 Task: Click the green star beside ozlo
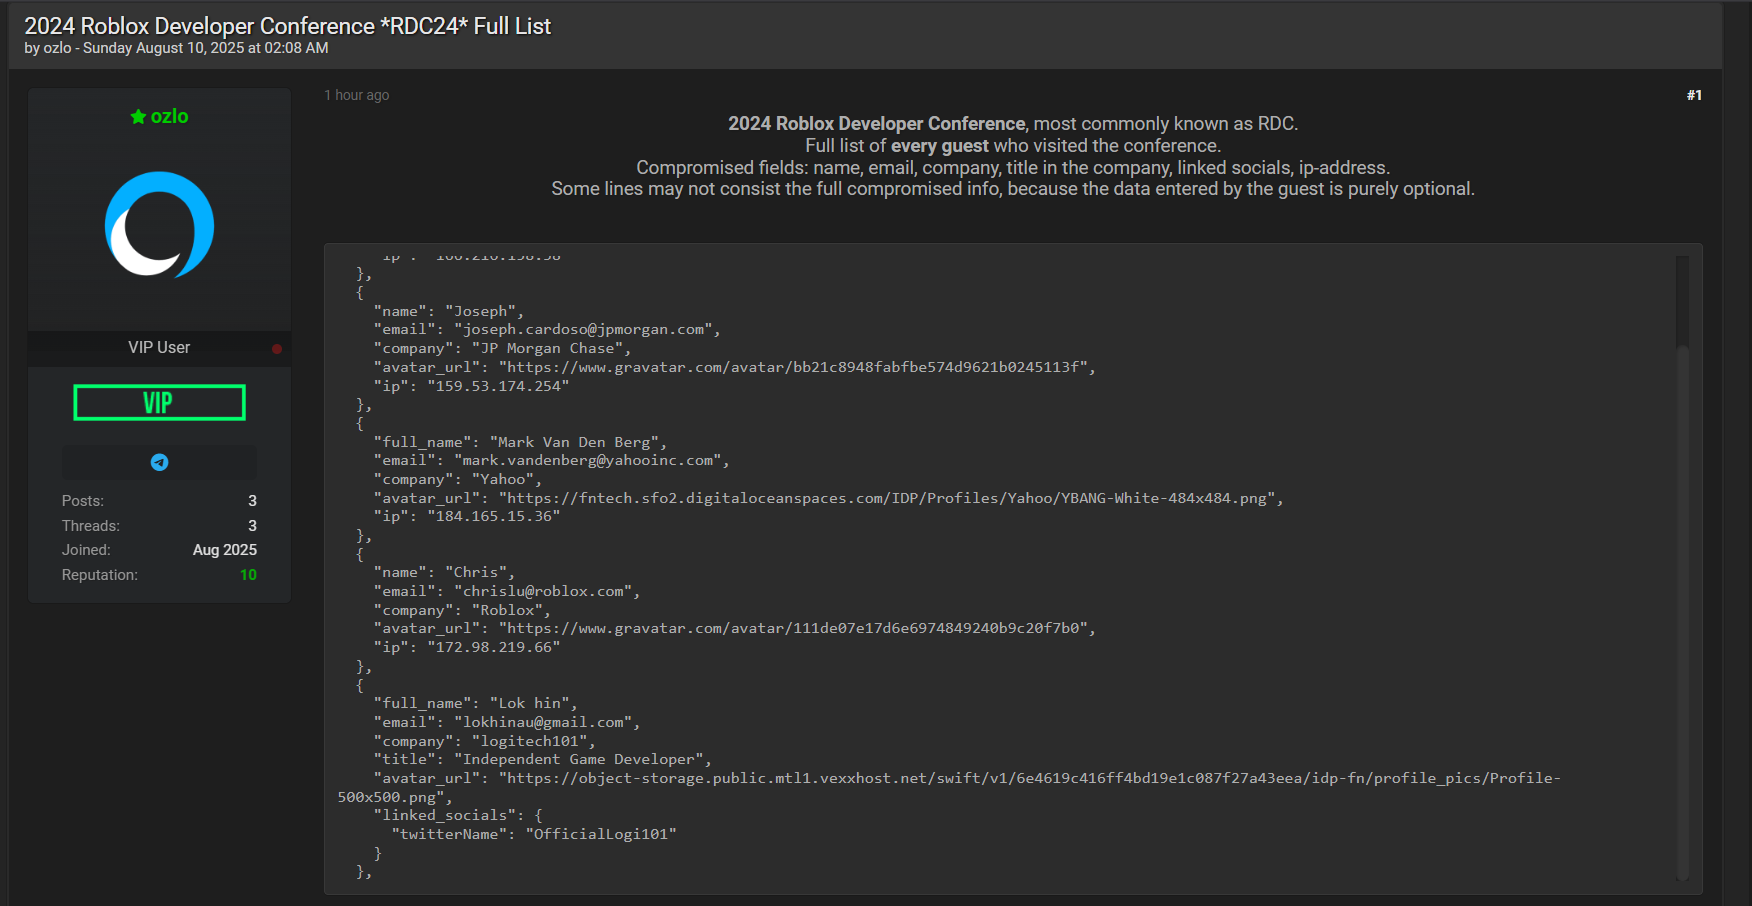(138, 117)
